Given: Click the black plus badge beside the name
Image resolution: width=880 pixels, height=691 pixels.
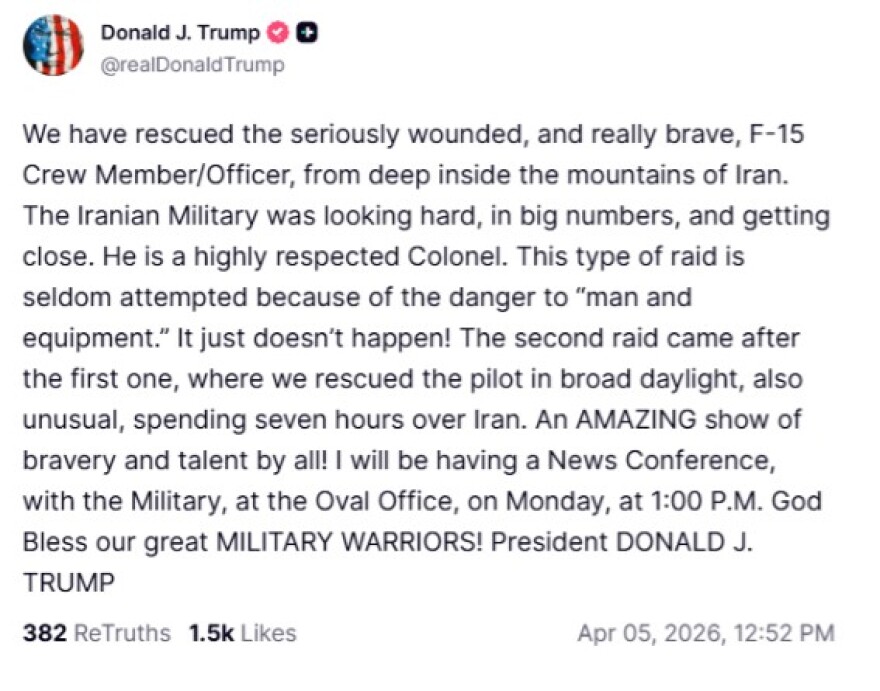Looking at the screenshot, I should [x=308, y=33].
